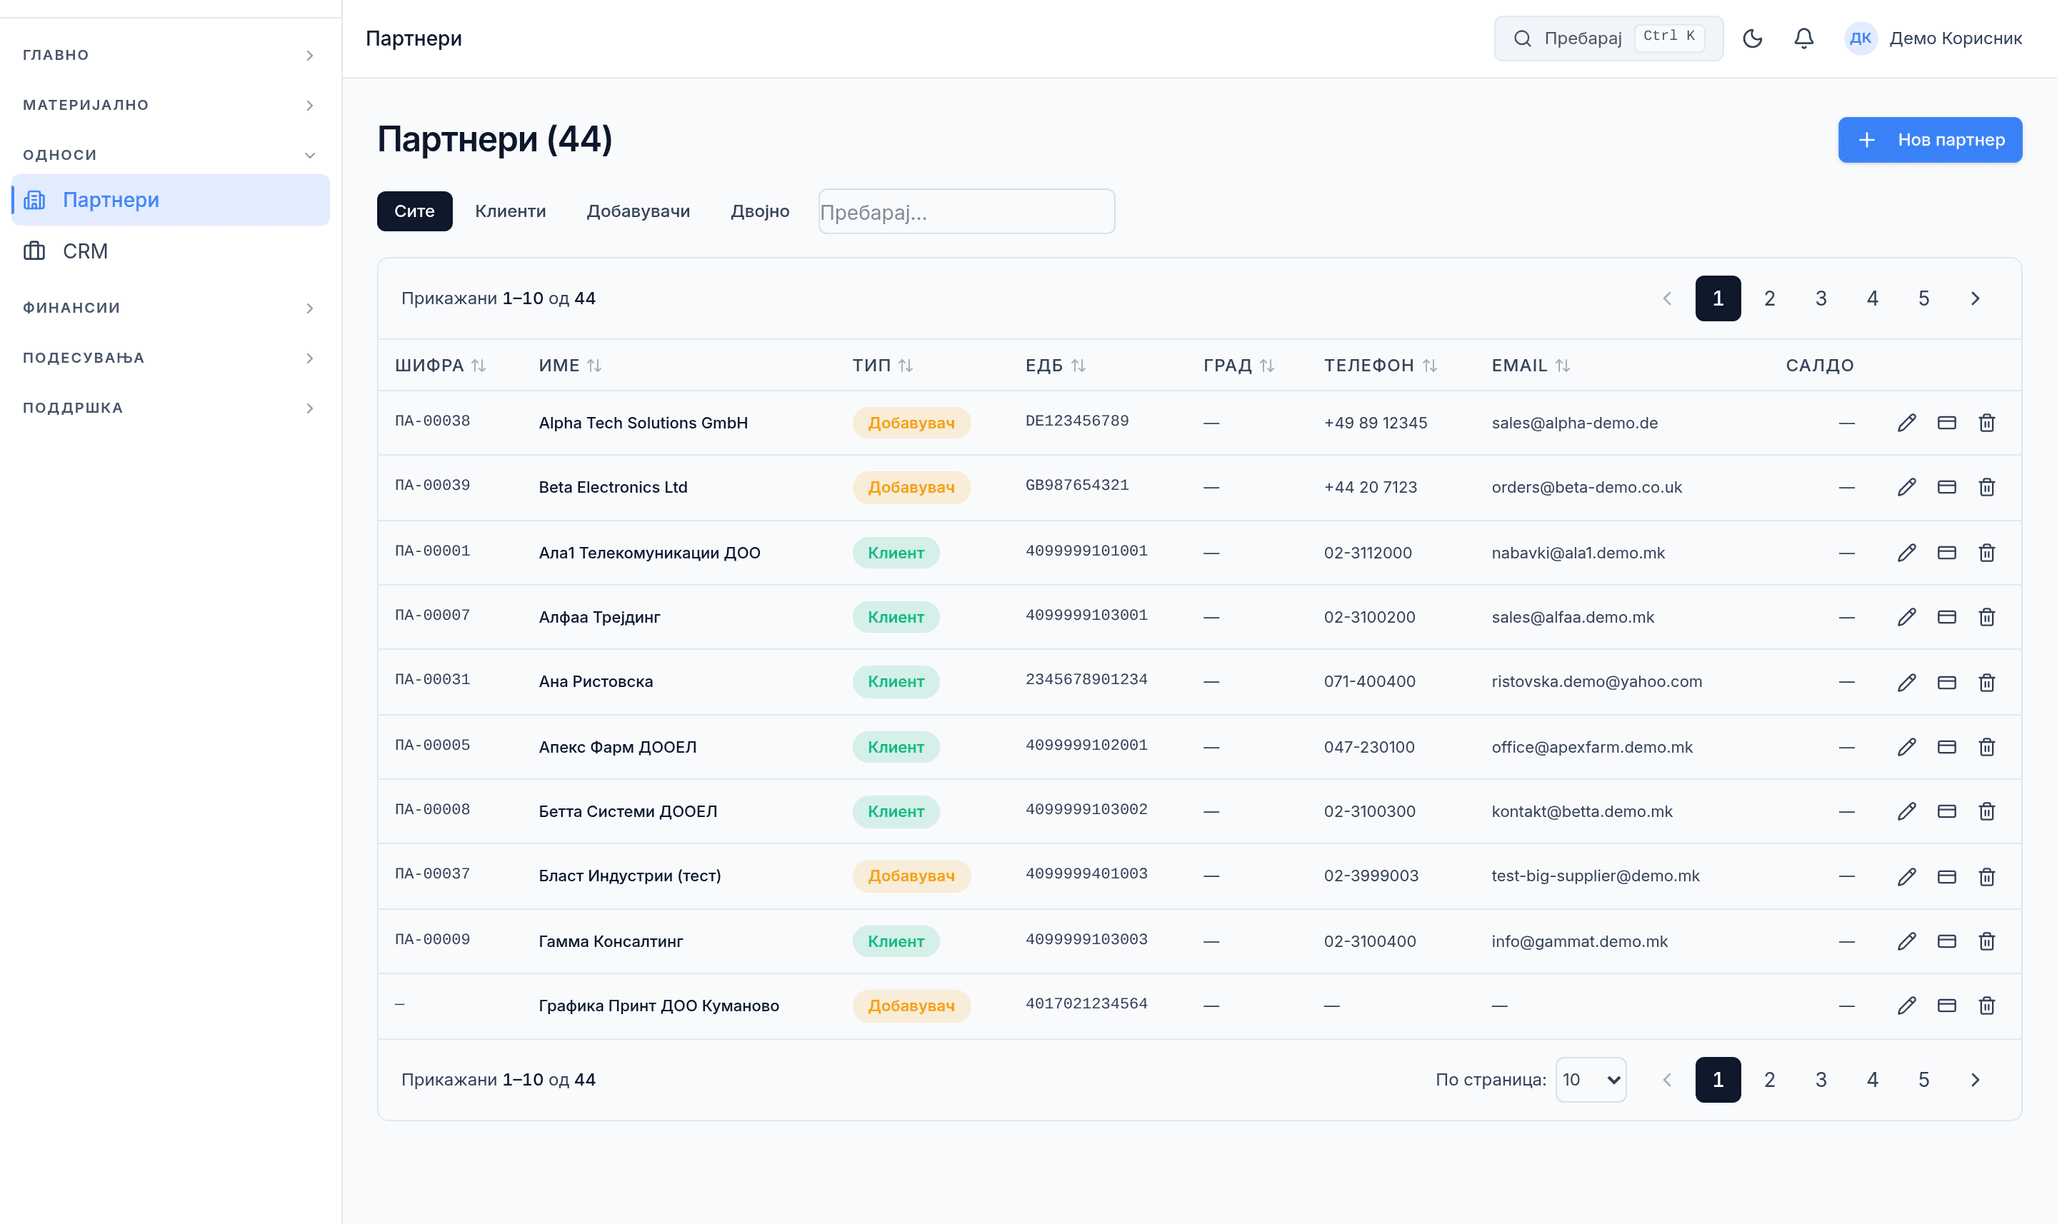The height and width of the screenshot is (1224, 2057).
Task: Click the ДК user avatar
Action: [1860, 38]
